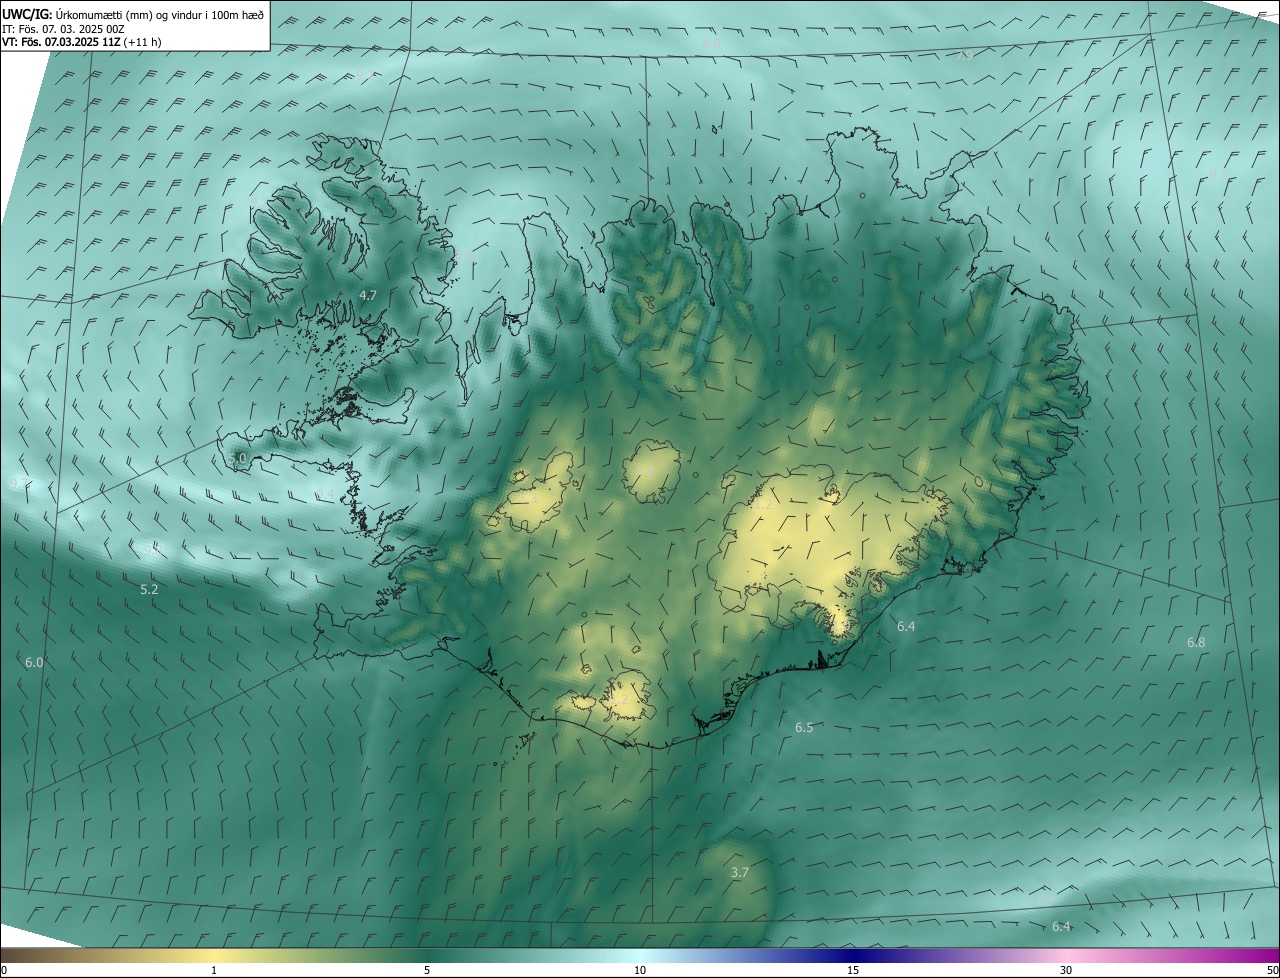Pick the 6.0 value label on the map

click(x=34, y=662)
